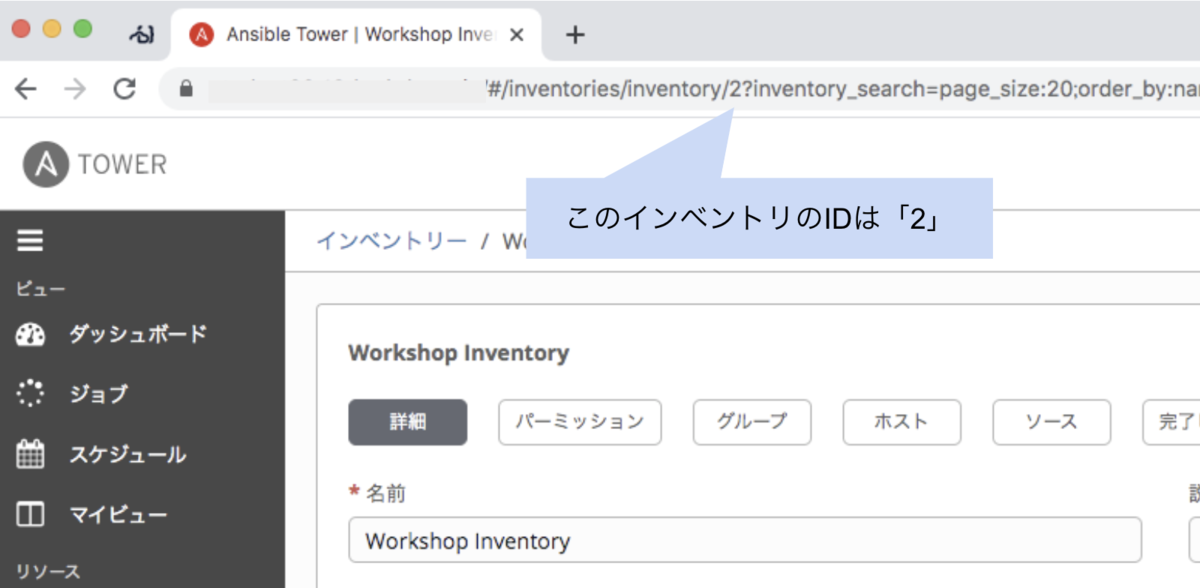Close the Ansible Tower browser tab
Image resolution: width=1200 pixels, height=588 pixels.
point(517,35)
